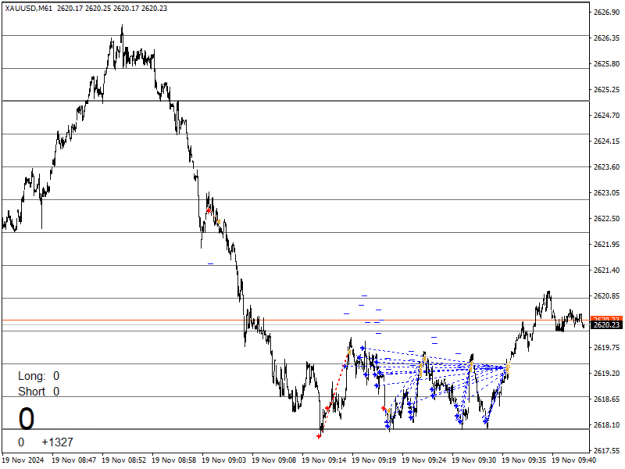Pick the 19 Nov 09:14 time label
The image size is (625, 469).
pos(324,460)
